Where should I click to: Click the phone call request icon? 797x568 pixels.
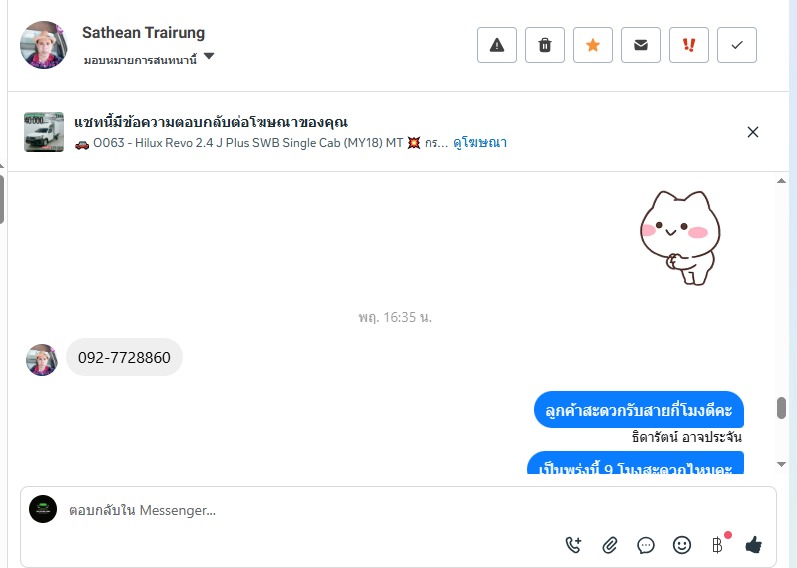point(573,545)
